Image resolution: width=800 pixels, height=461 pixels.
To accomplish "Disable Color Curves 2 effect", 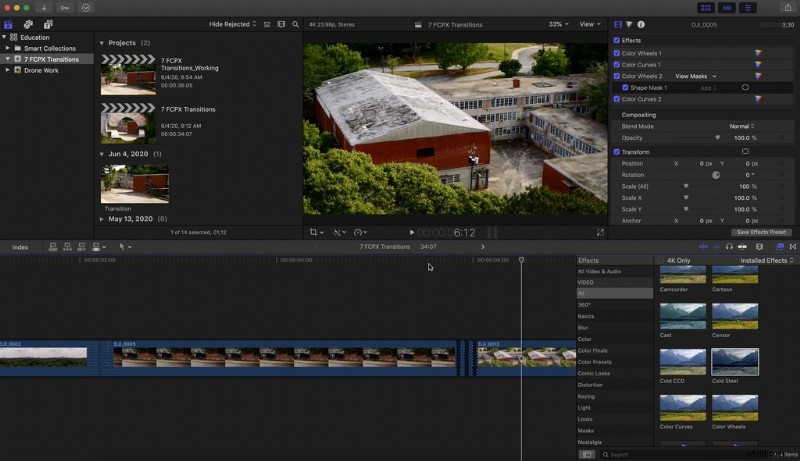I will click(617, 99).
